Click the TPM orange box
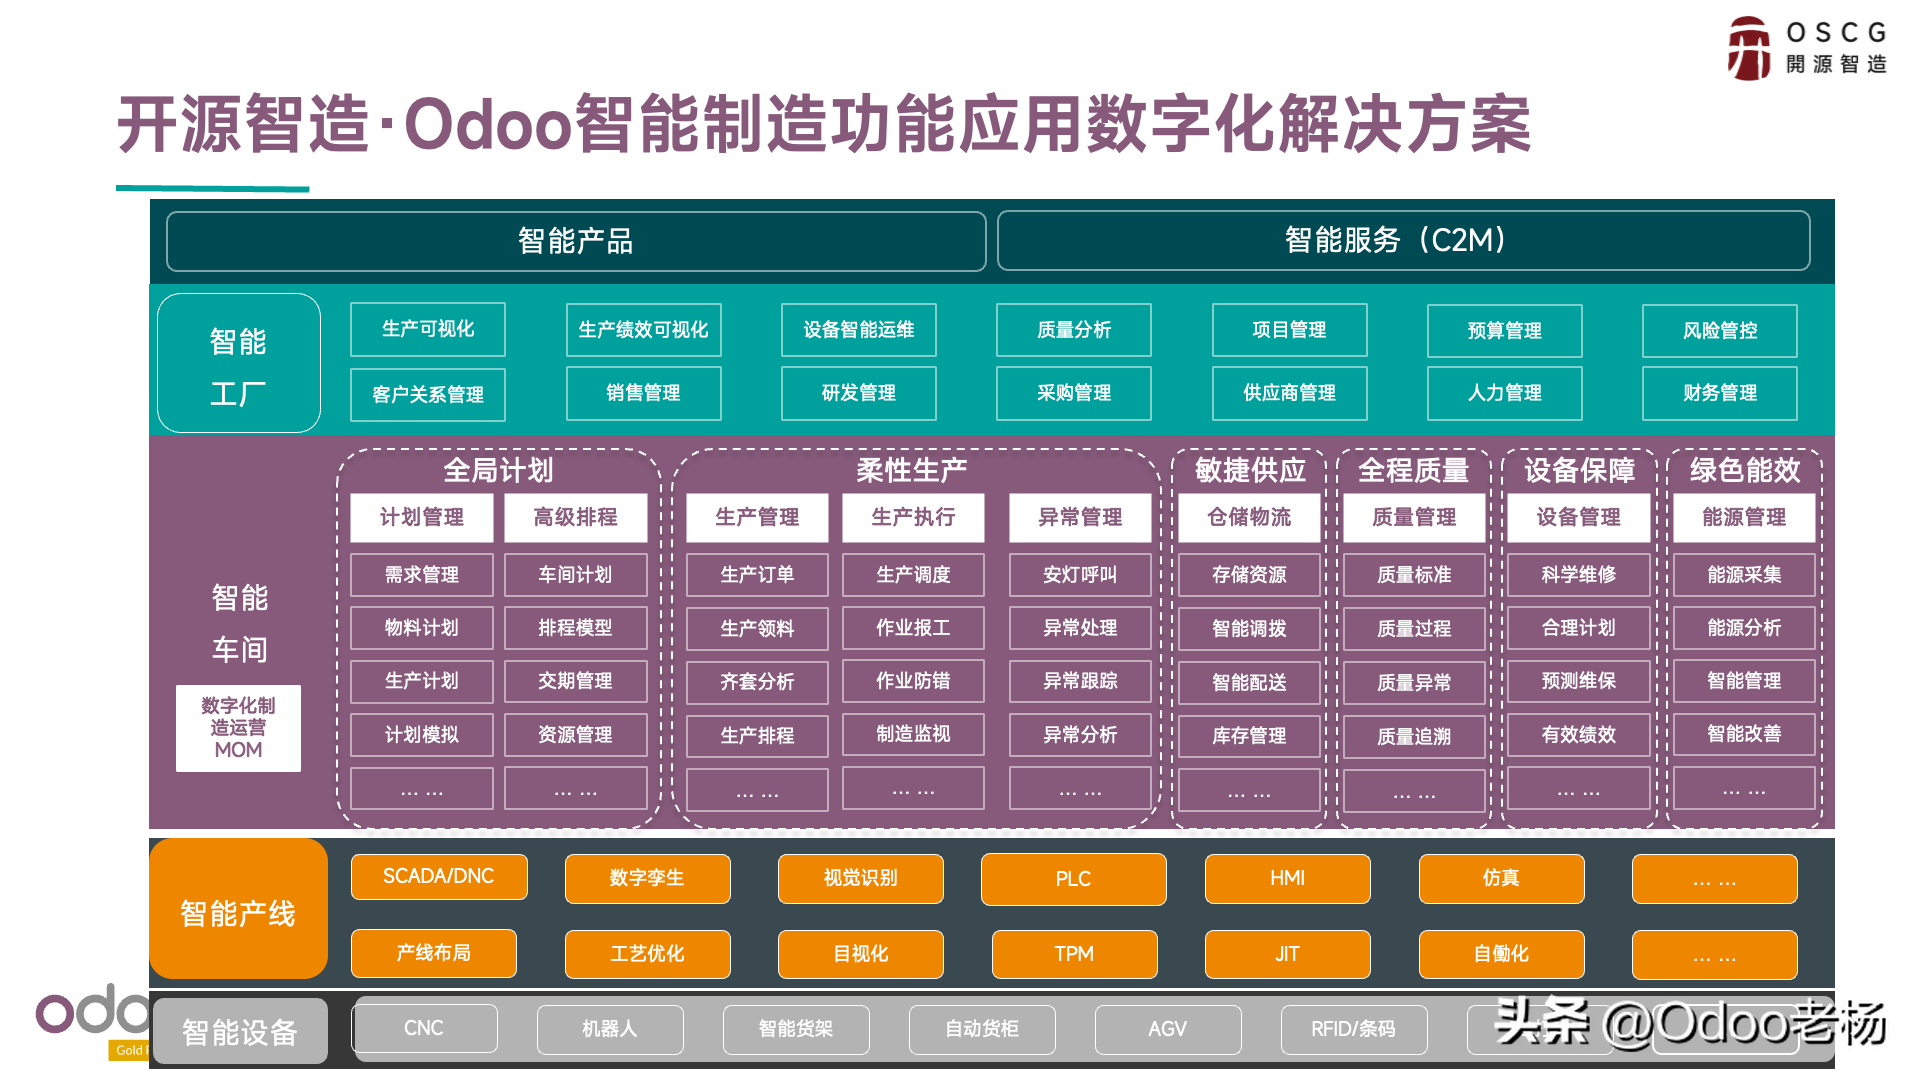 click(x=1074, y=954)
